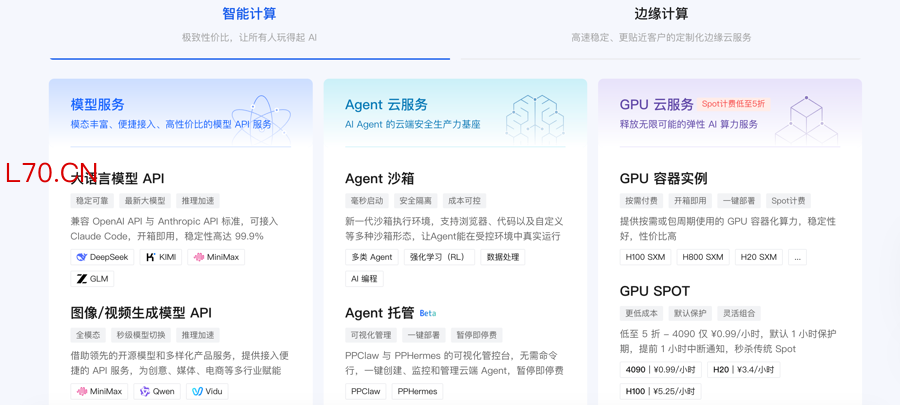This screenshot has height=405, width=900.
Task: Switch to the 边缘计算 tab
Action: 661,14
